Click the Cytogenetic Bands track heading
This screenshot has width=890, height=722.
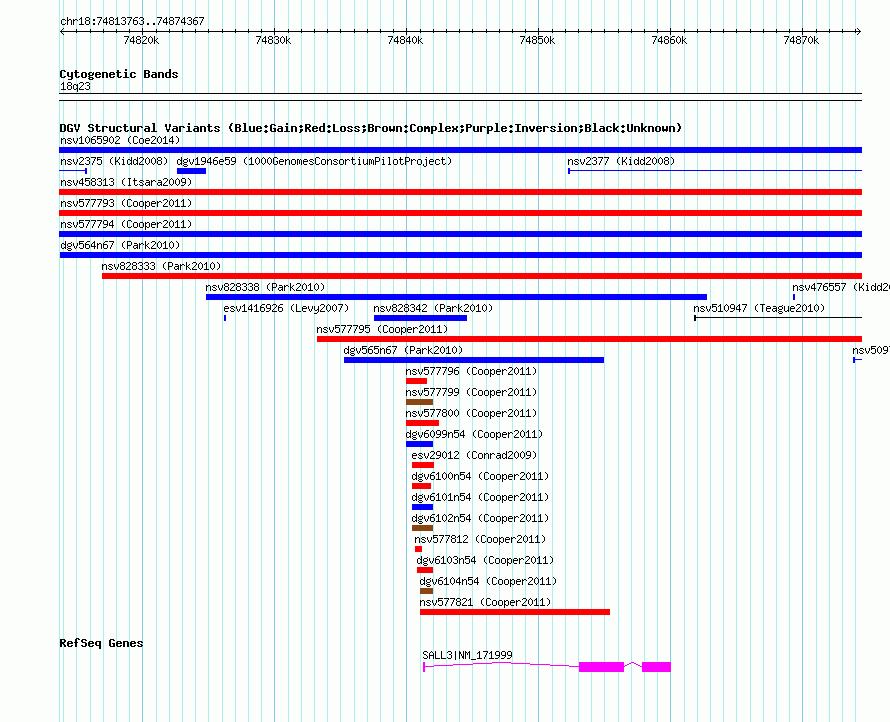(x=119, y=74)
